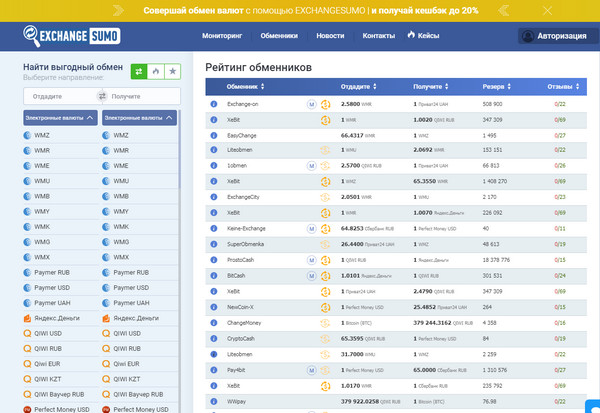Collapse the left Электронные валюты group
600x413 pixels.
(x=59, y=118)
